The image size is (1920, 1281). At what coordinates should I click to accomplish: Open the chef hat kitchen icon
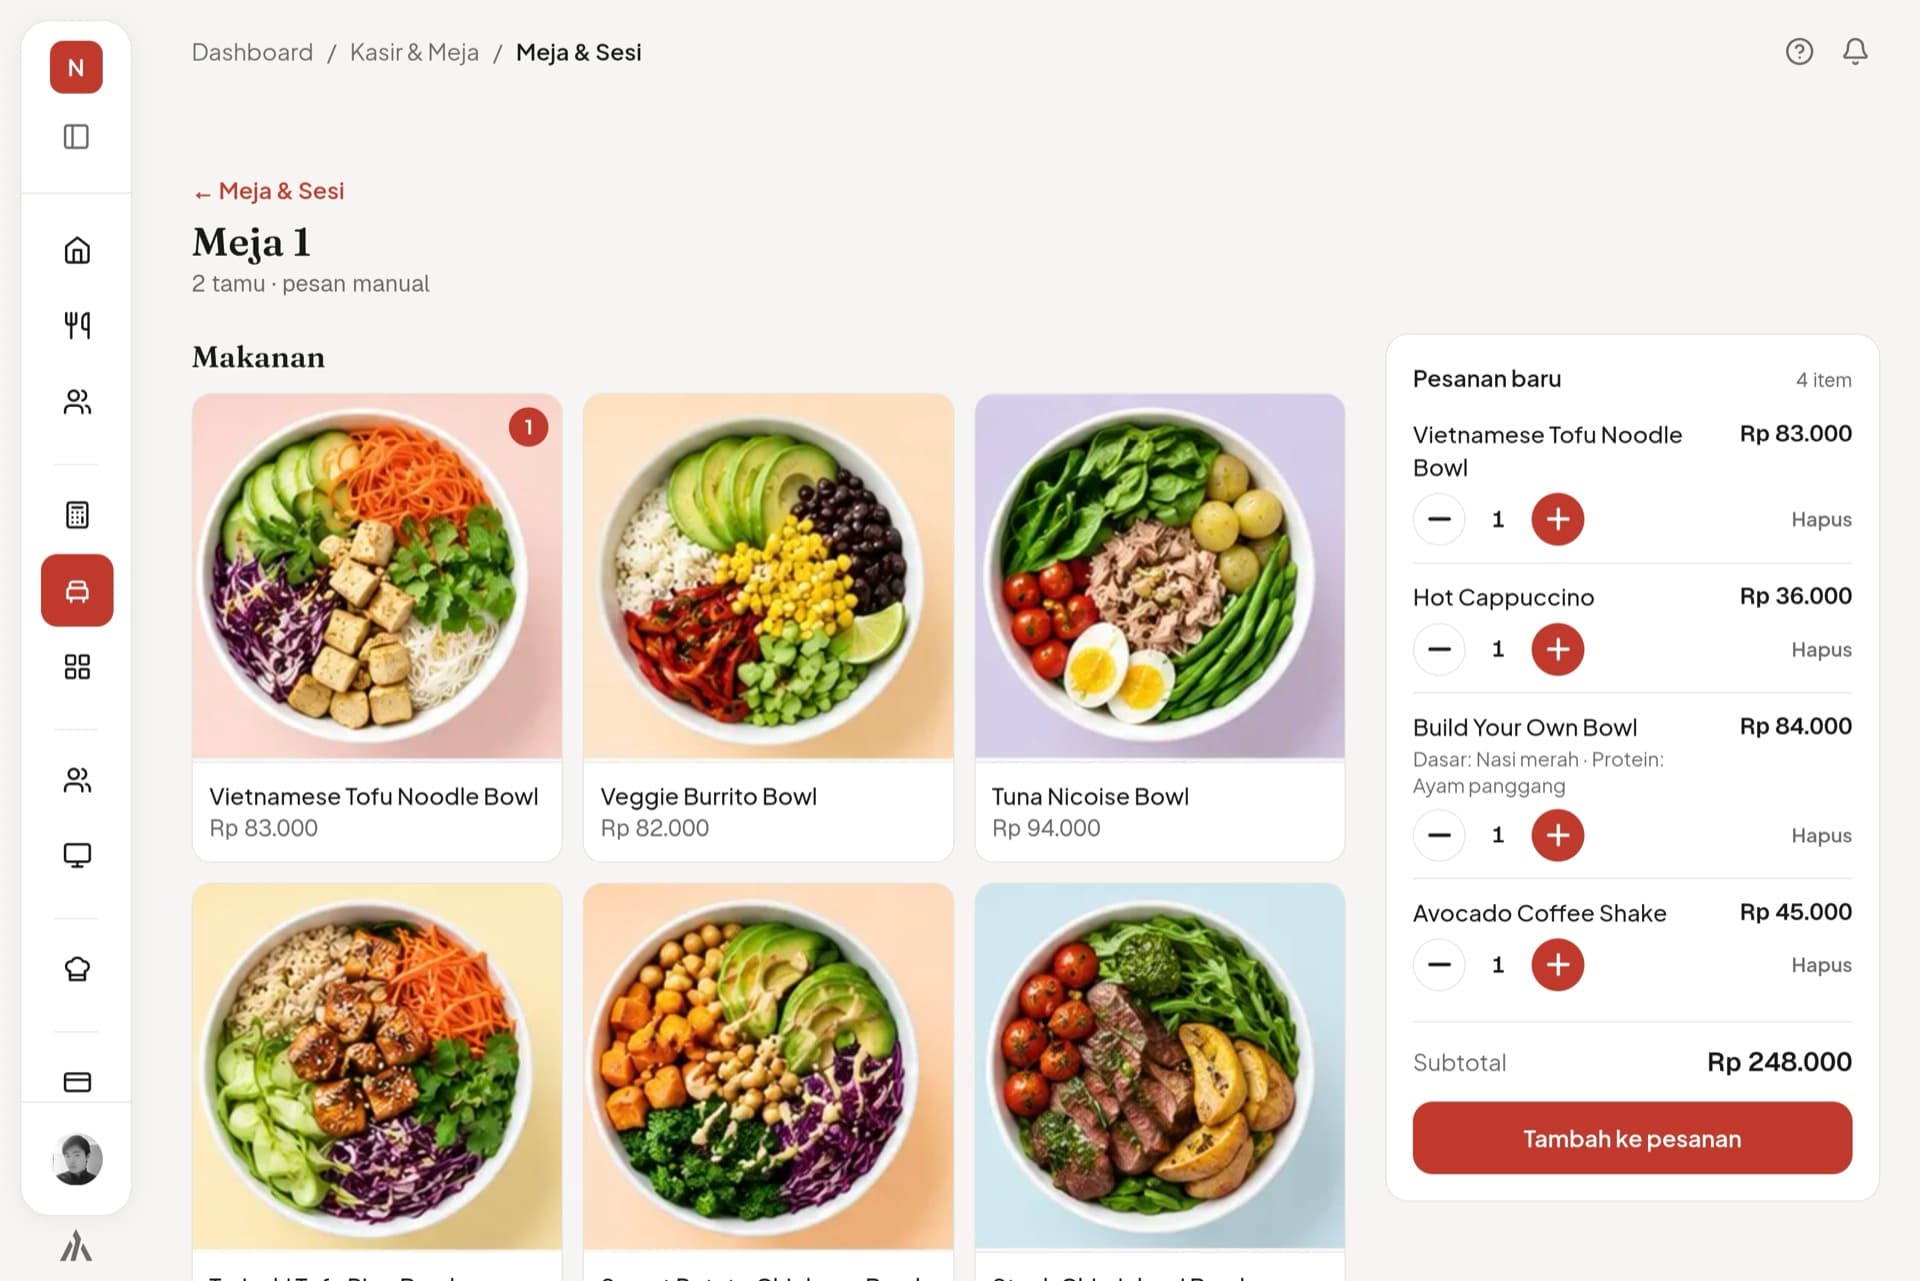77,969
